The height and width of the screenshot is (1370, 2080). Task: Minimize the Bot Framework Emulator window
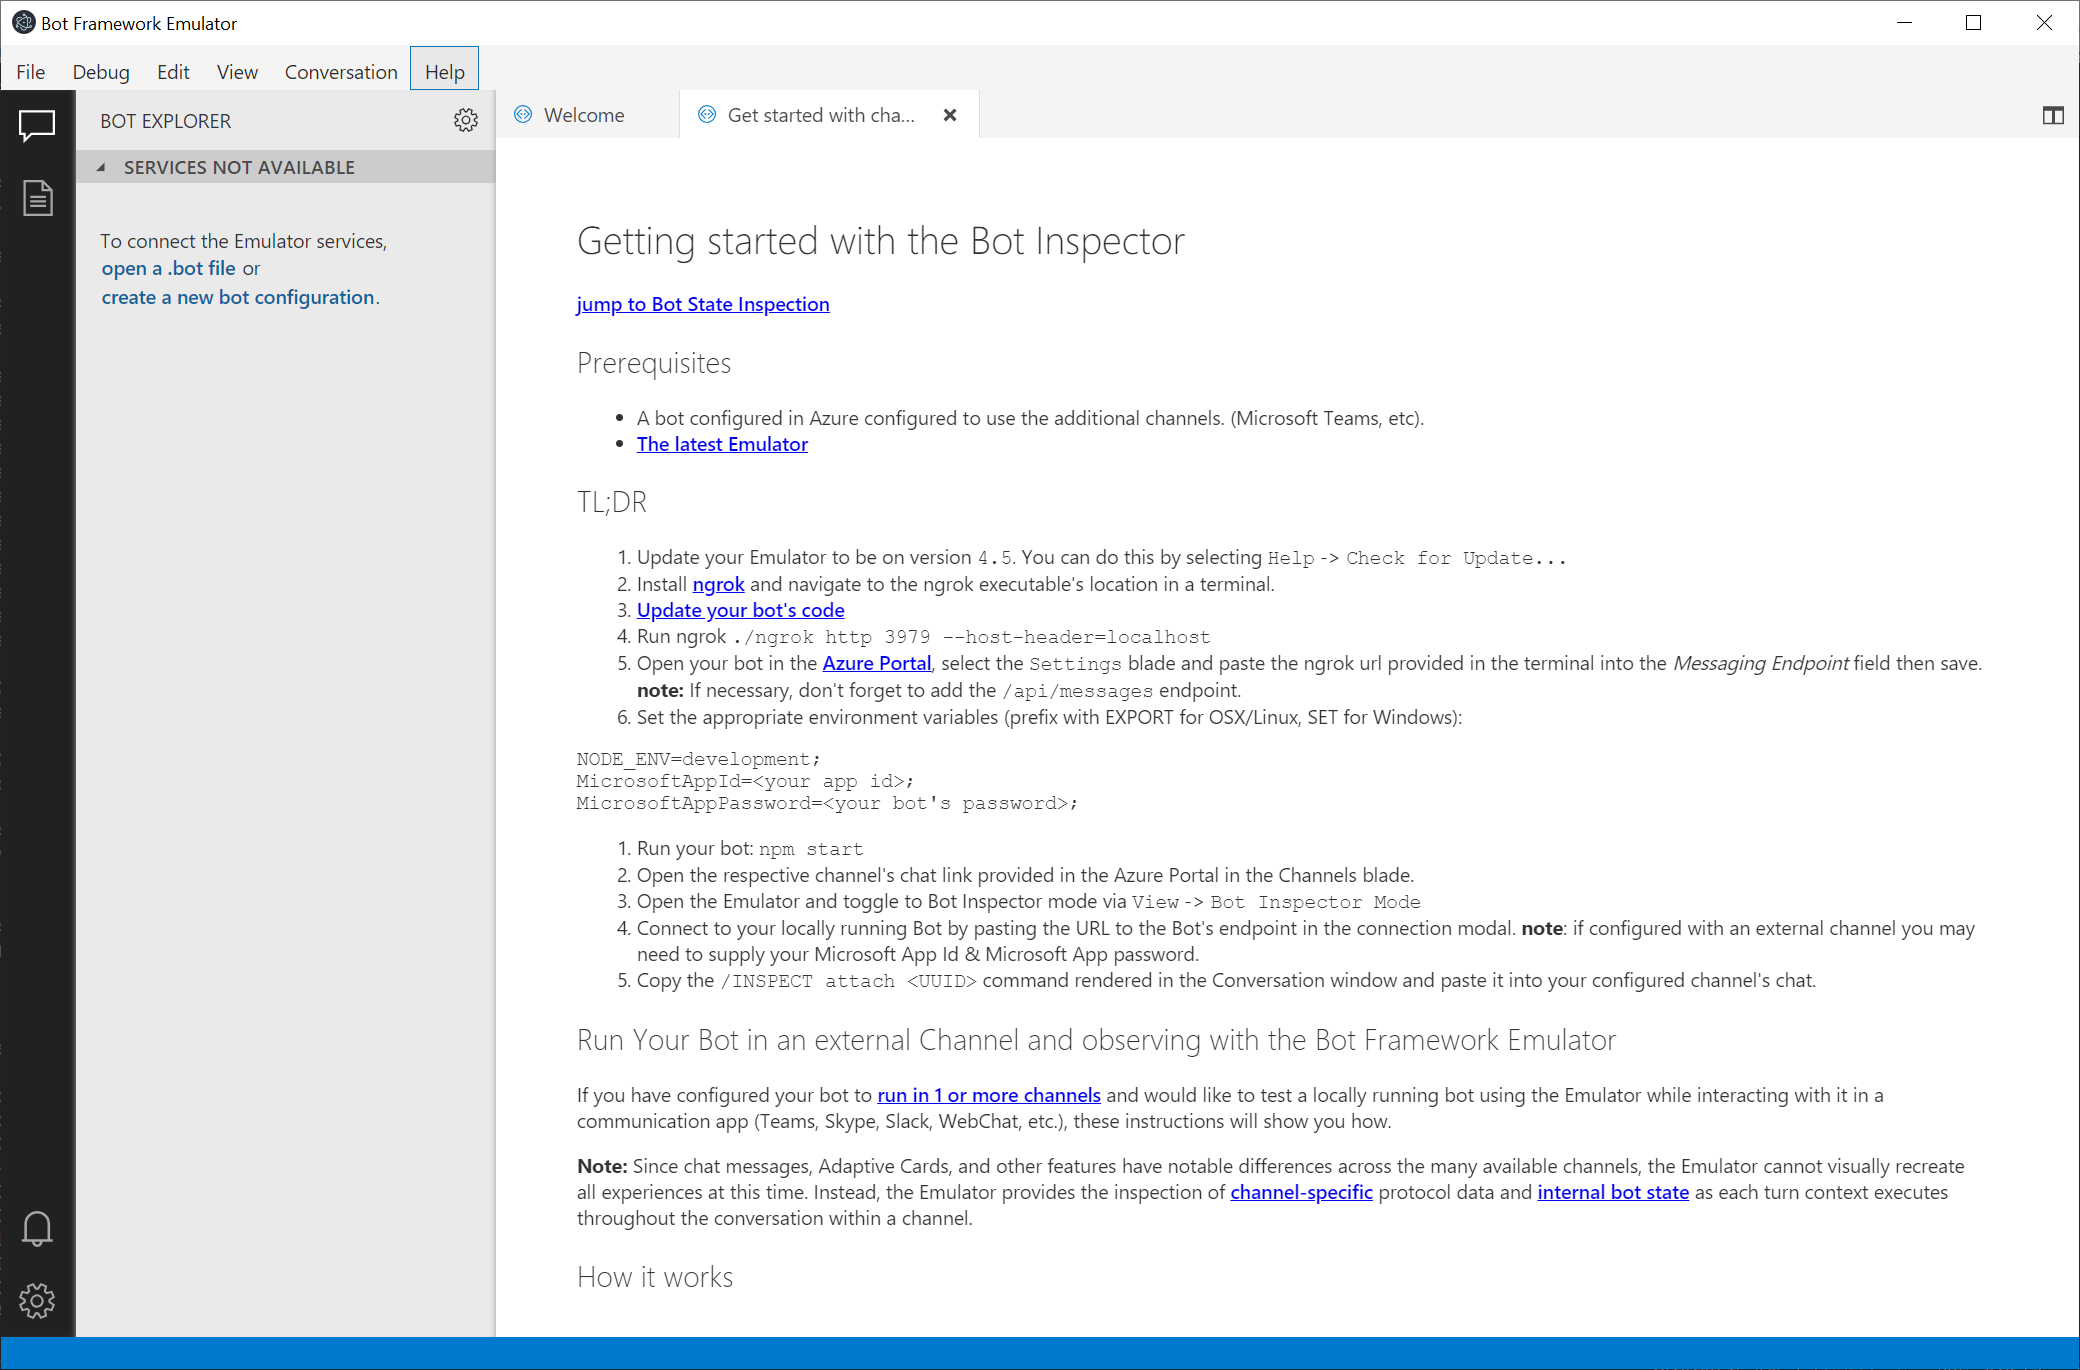1904,22
